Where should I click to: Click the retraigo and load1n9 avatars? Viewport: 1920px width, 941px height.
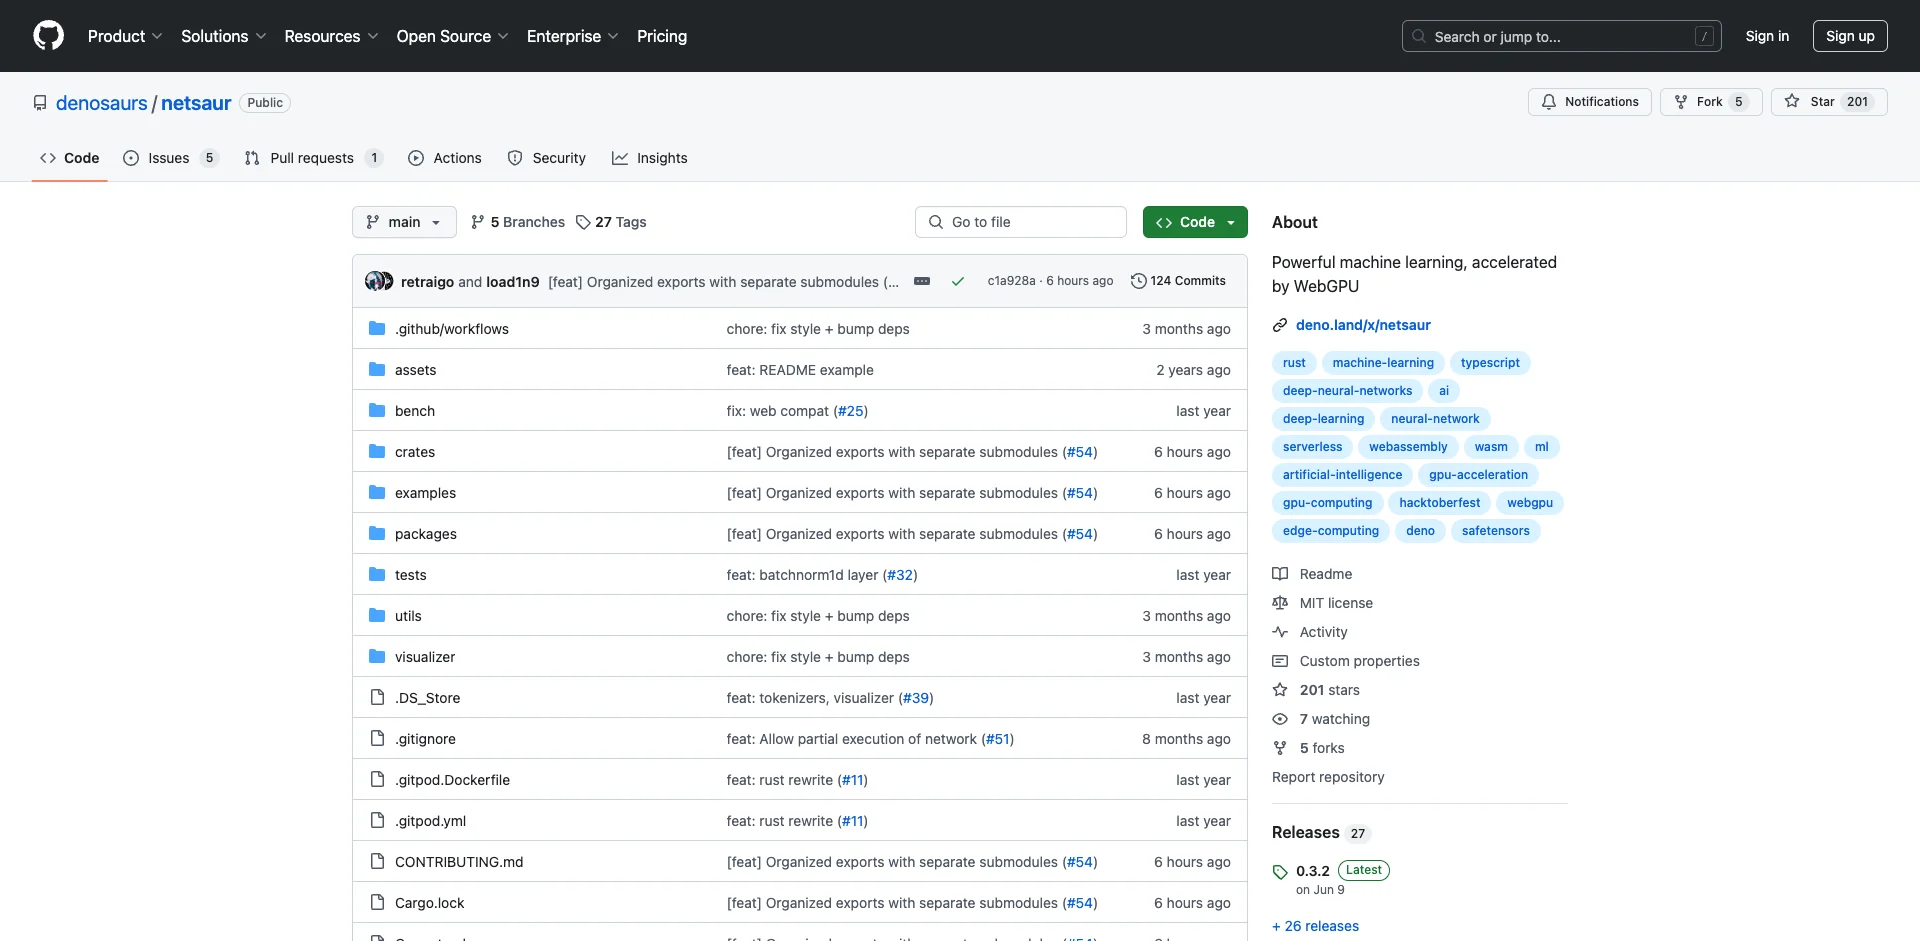click(379, 282)
